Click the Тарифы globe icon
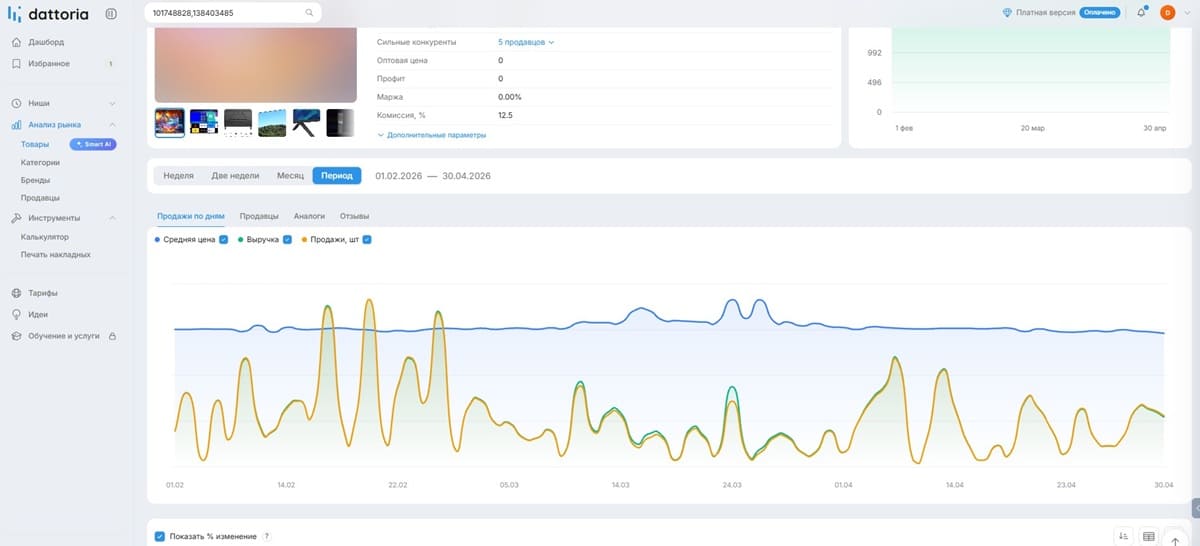 [x=16, y=293]
